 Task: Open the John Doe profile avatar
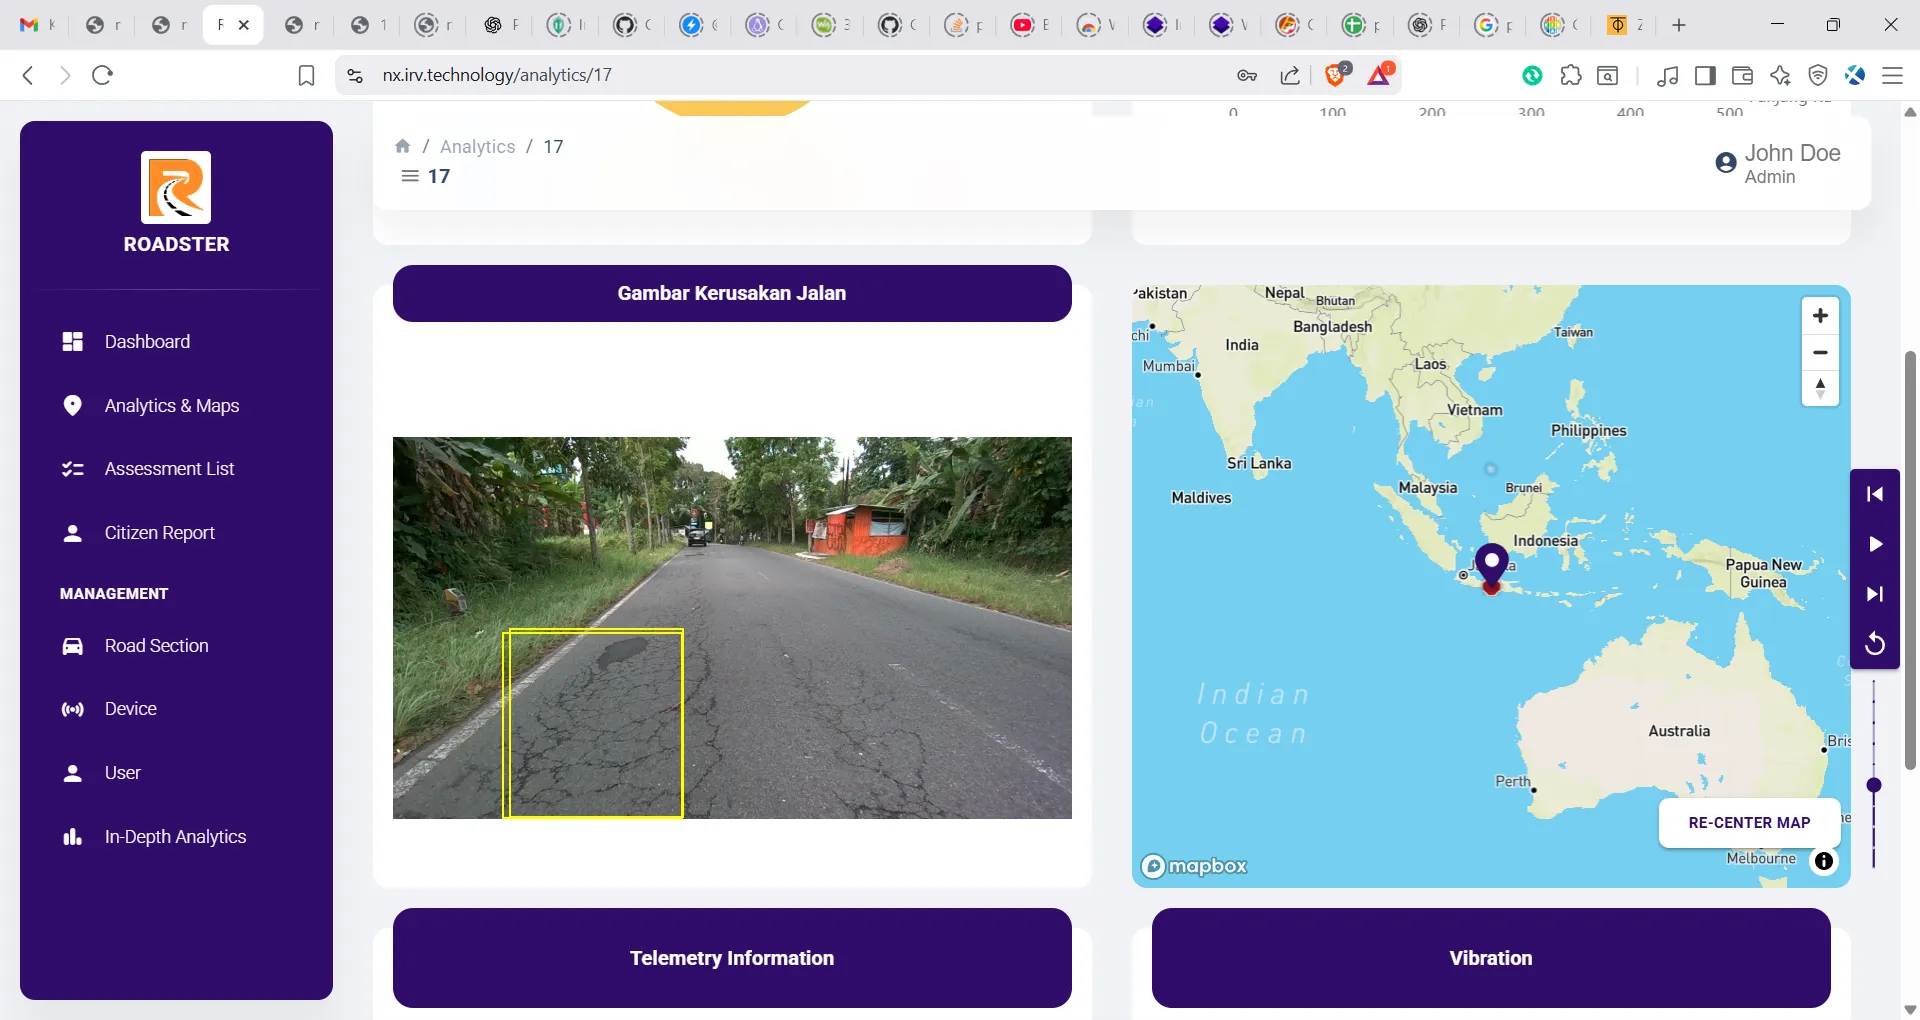(1726, 163)
